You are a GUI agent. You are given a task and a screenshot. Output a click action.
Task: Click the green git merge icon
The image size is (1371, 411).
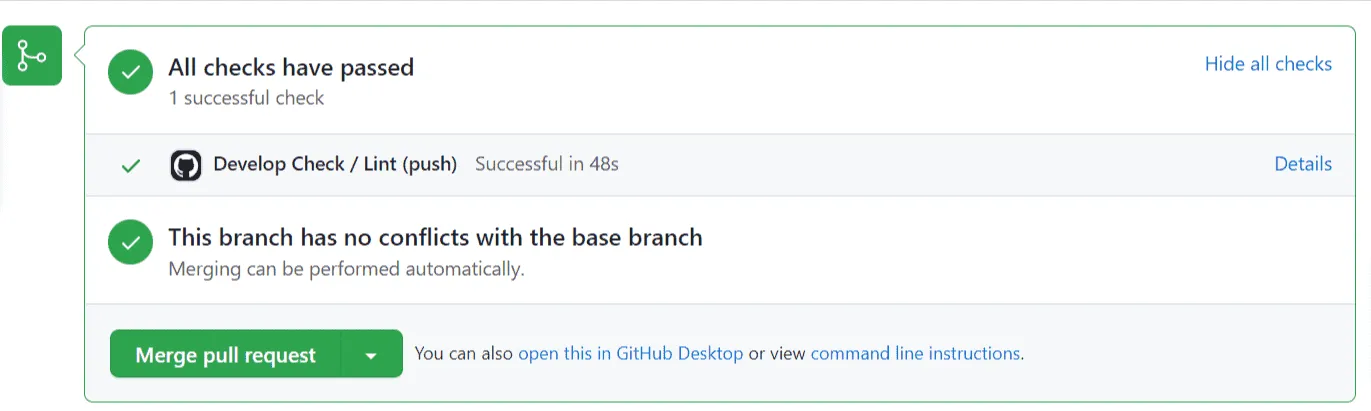point(32,55)
